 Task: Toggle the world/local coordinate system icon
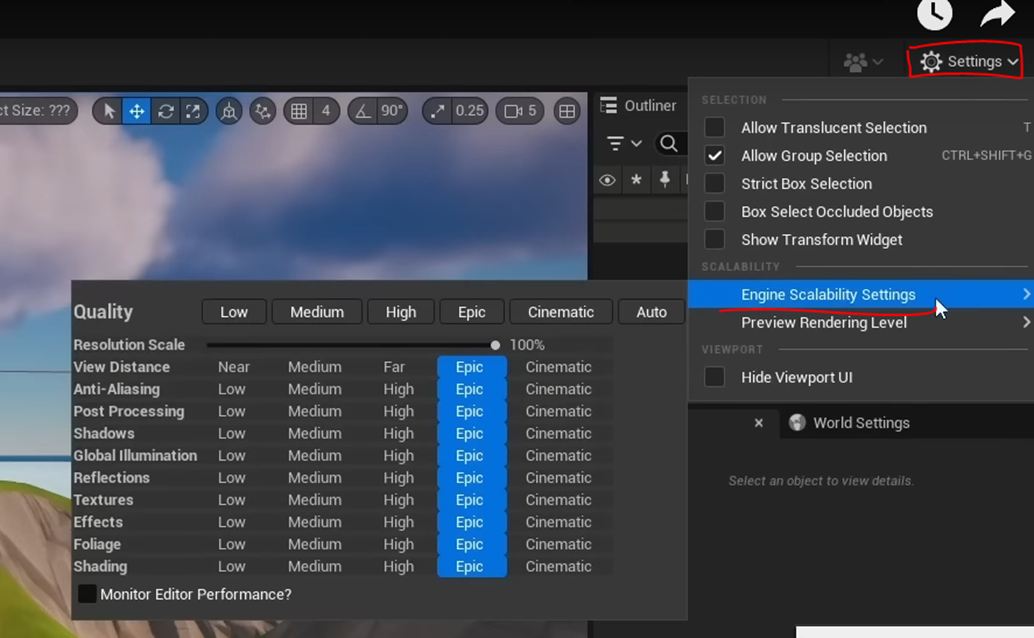(x=229, y=111)
